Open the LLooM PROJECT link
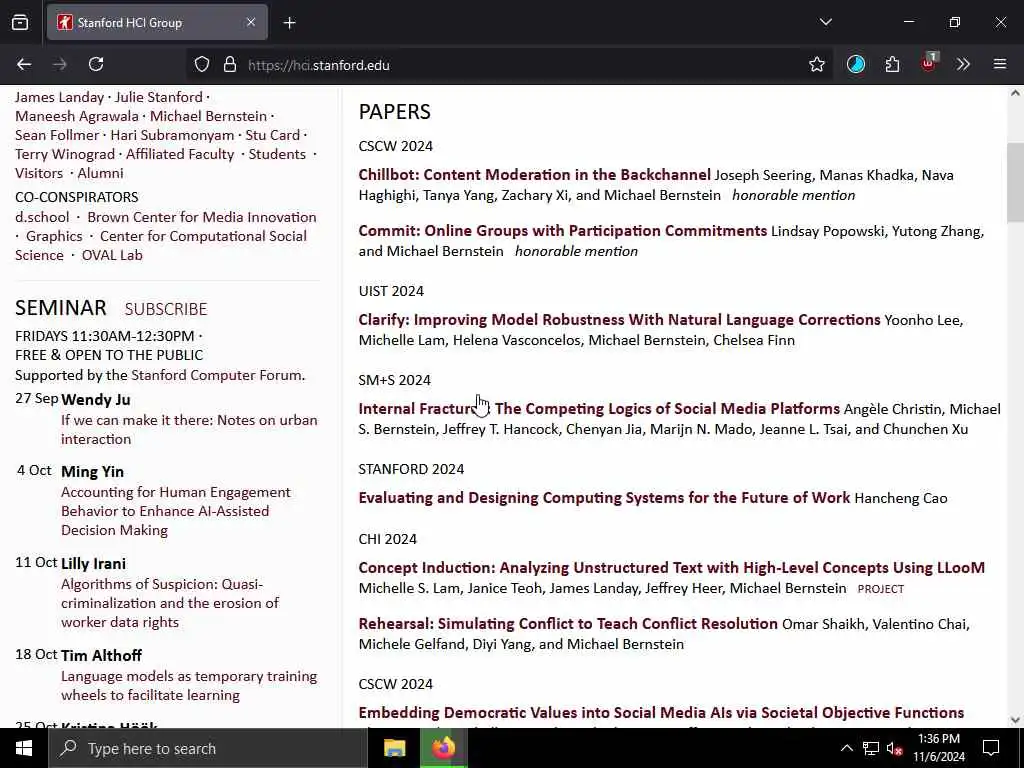The image size is (1024, 768). (880, 589)
